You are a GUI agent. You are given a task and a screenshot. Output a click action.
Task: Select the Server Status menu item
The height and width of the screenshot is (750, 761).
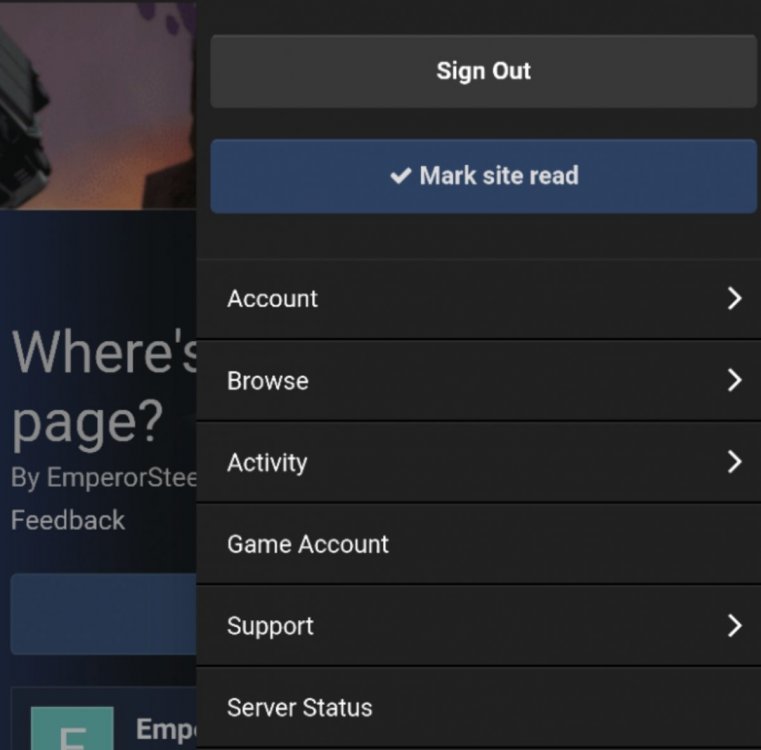(x=479, y=708)
